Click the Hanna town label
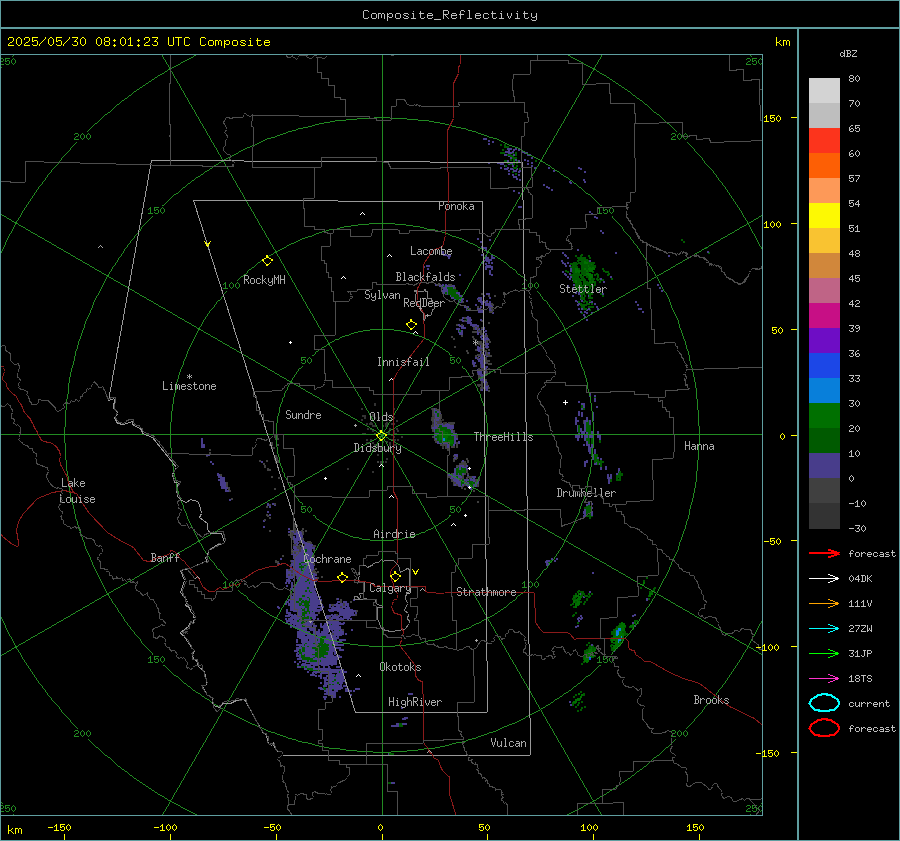 699,446
